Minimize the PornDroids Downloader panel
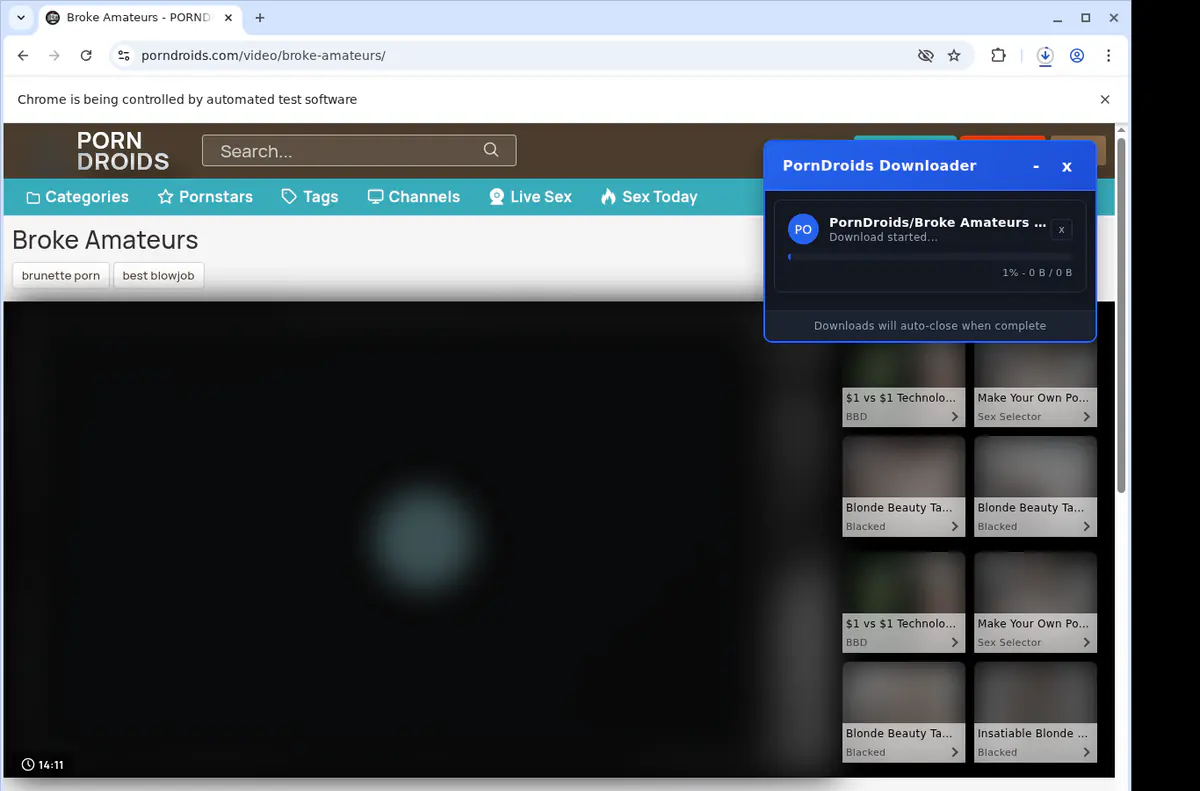Viewport: 1200px width, 791px height. coord(1037,166)
